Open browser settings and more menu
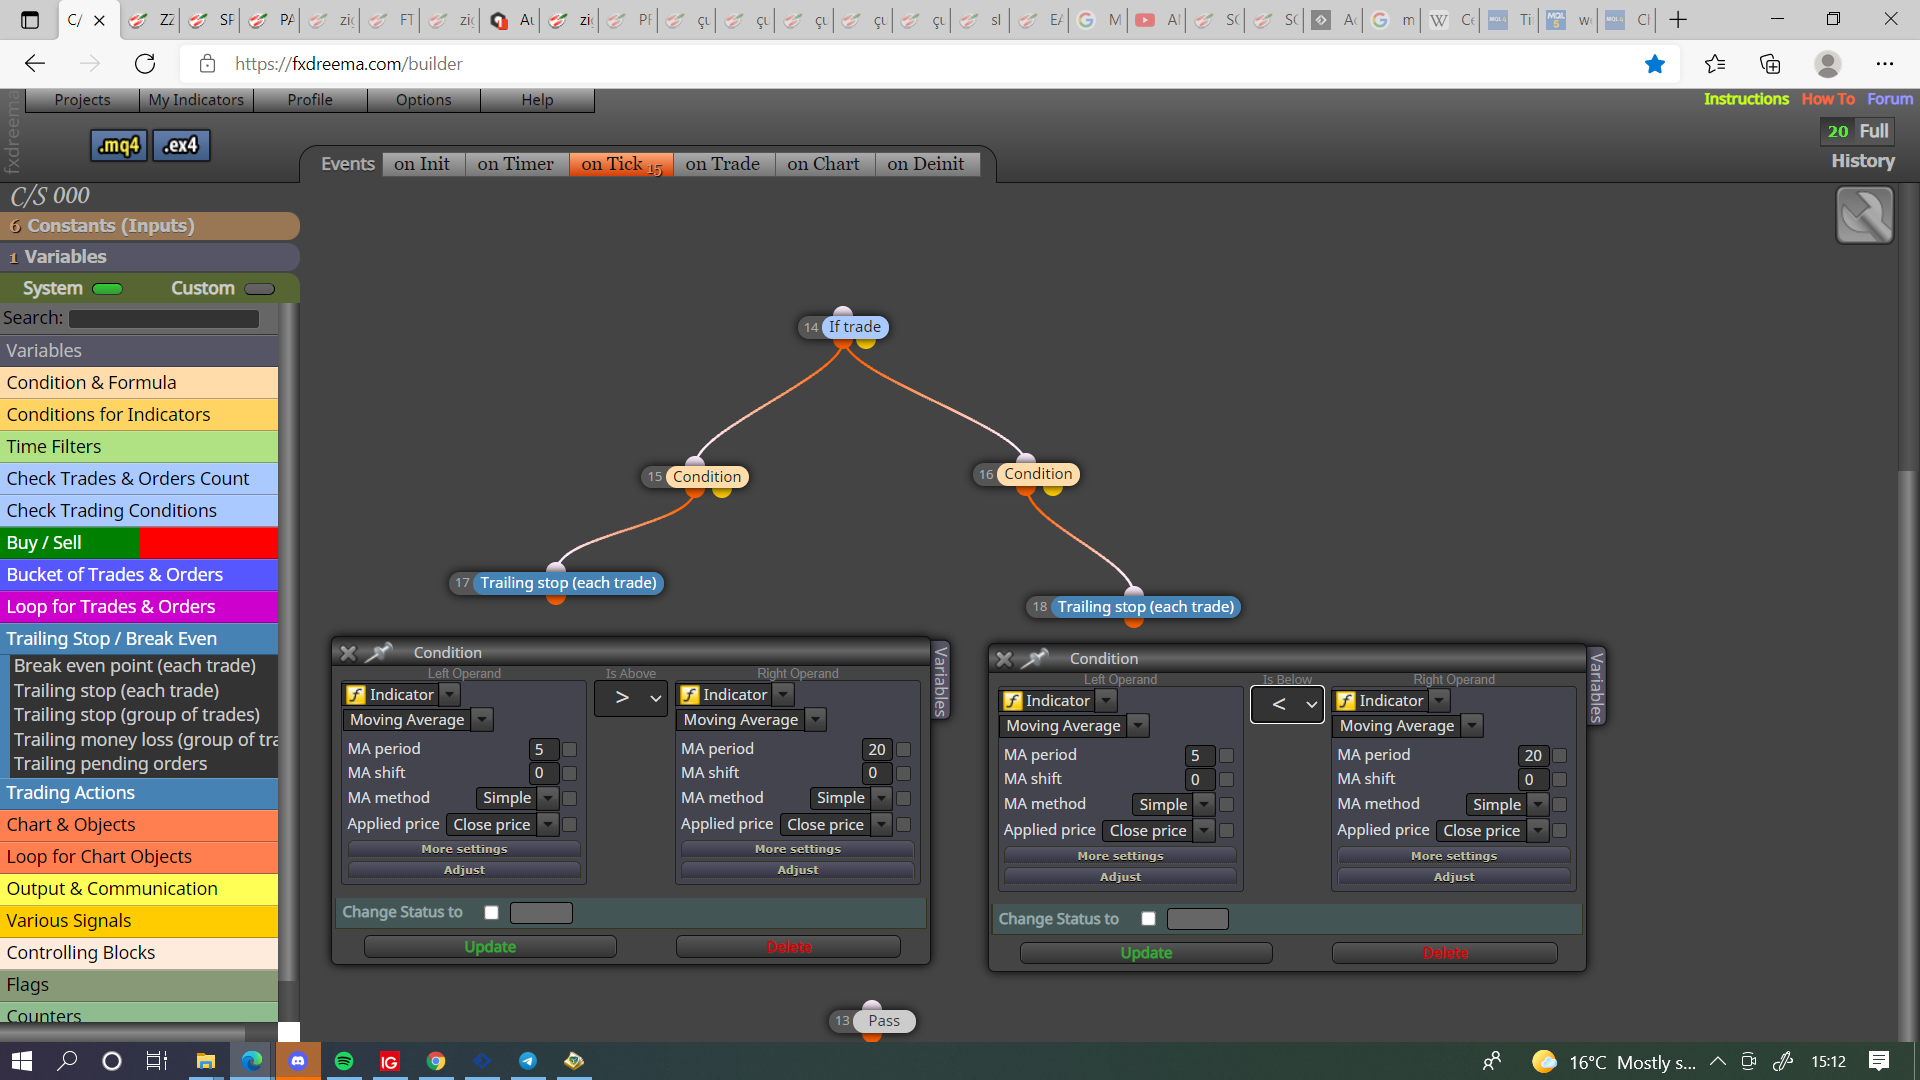 click(x=1885, y=64)
